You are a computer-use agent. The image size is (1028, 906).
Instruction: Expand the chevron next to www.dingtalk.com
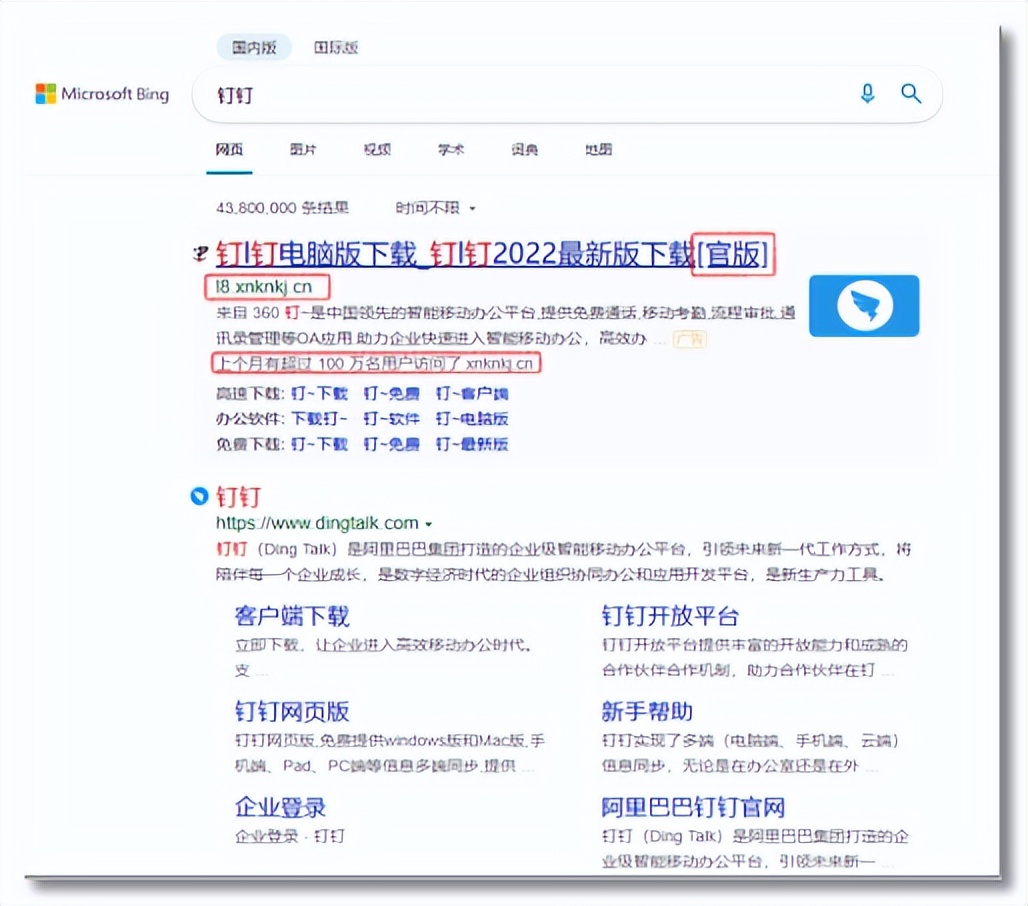(429, 522)
